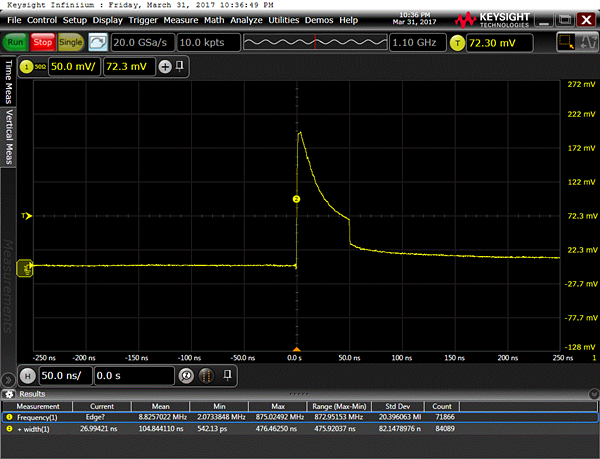Open the Display menu

[108, 20]
